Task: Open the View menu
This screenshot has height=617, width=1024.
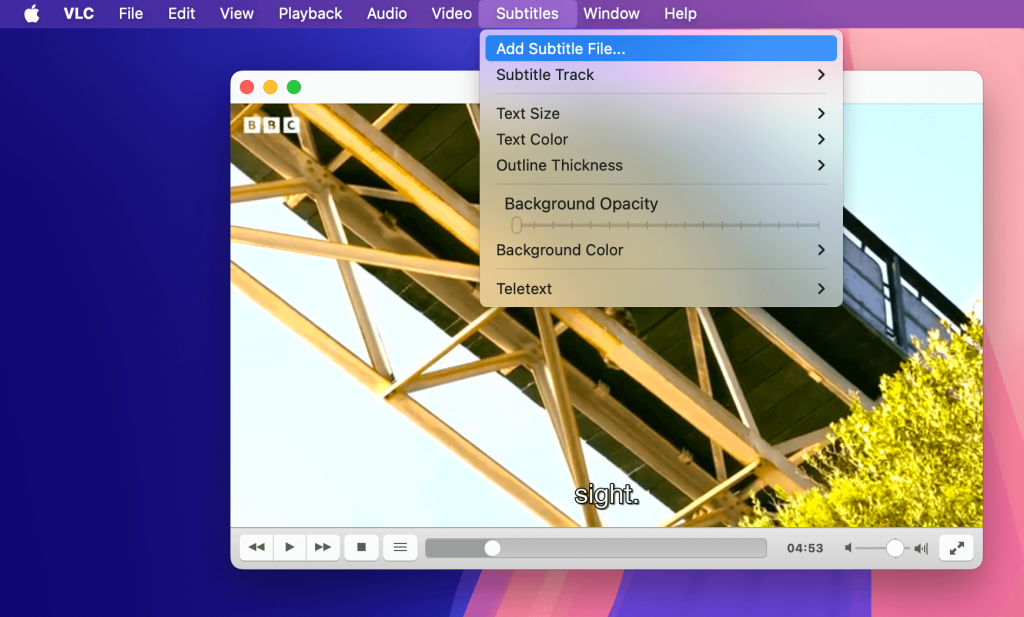Action: point(236,13)
